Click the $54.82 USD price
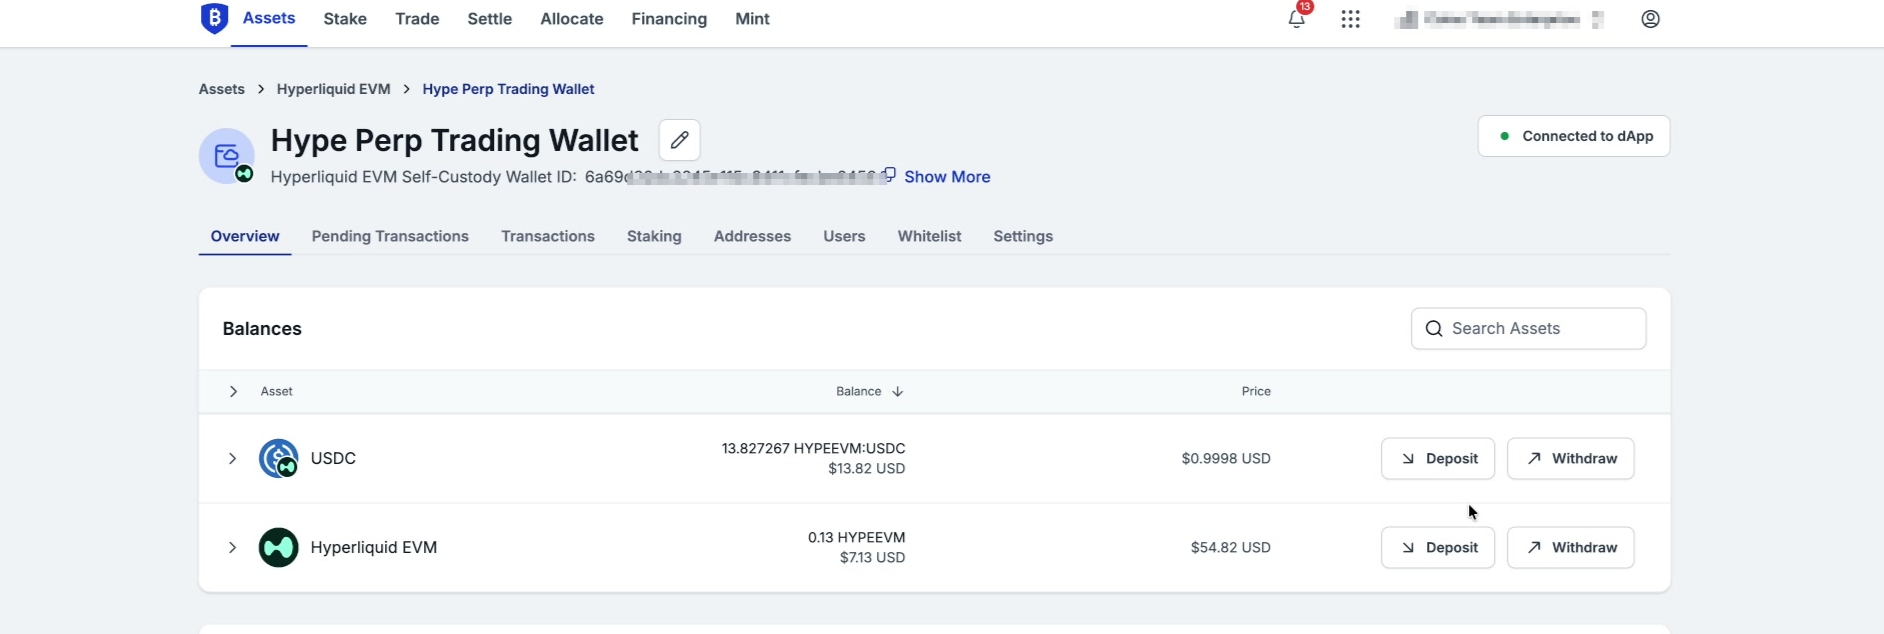Viewport: 1884px width, 634px height. 1230,547
